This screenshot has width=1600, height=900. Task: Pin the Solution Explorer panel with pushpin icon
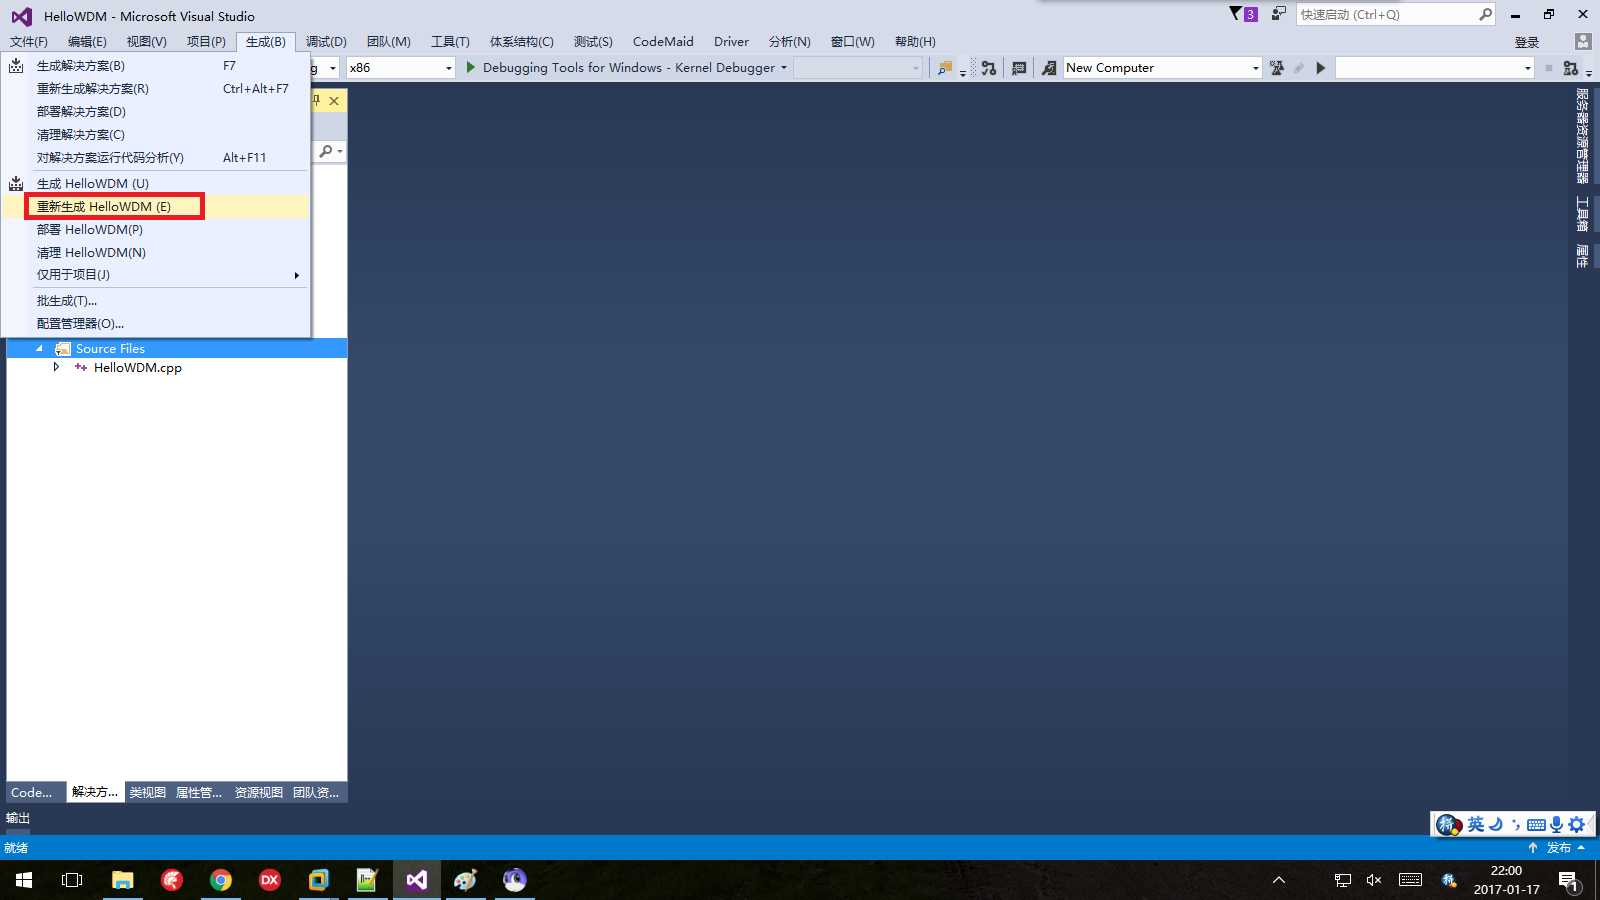pyautogui.click(x=317, y=101)
